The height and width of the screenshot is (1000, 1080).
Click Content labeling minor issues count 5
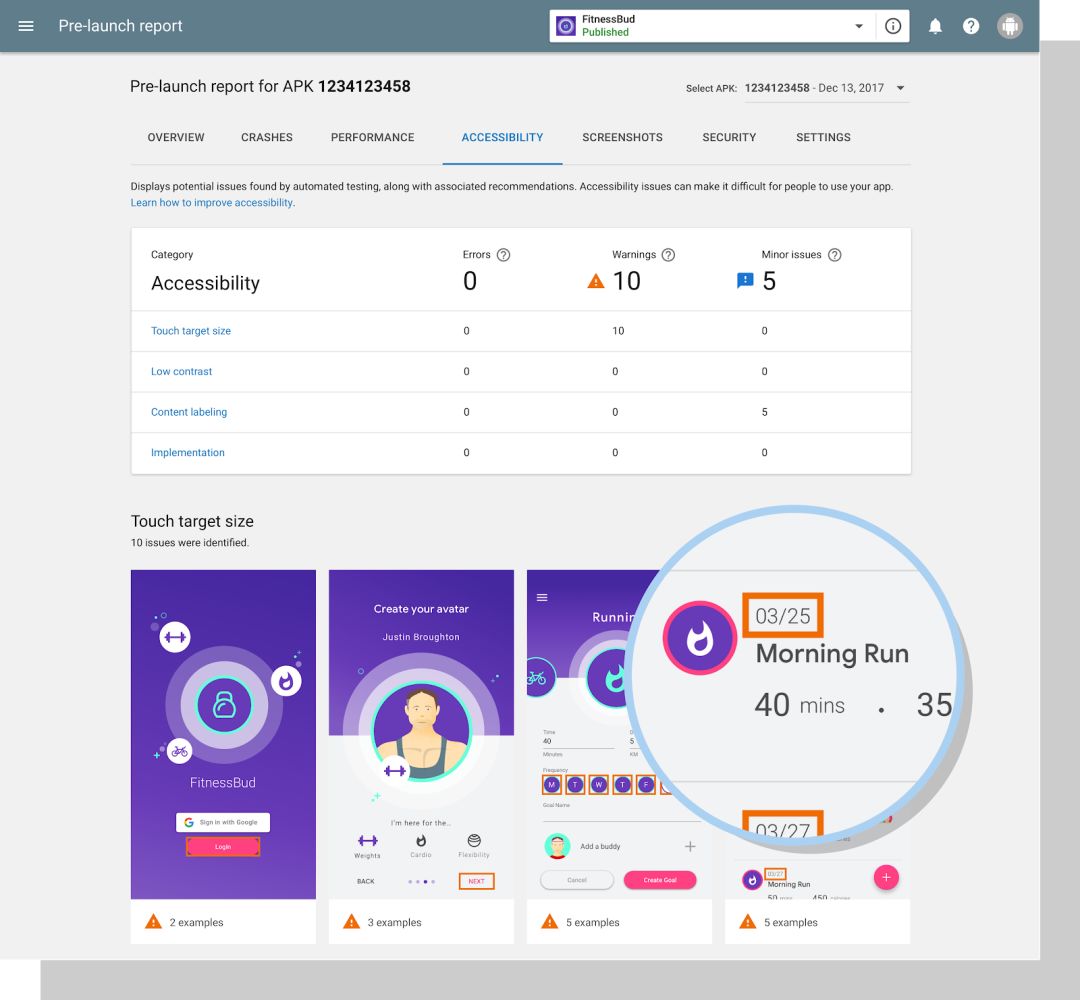[765, 412]
